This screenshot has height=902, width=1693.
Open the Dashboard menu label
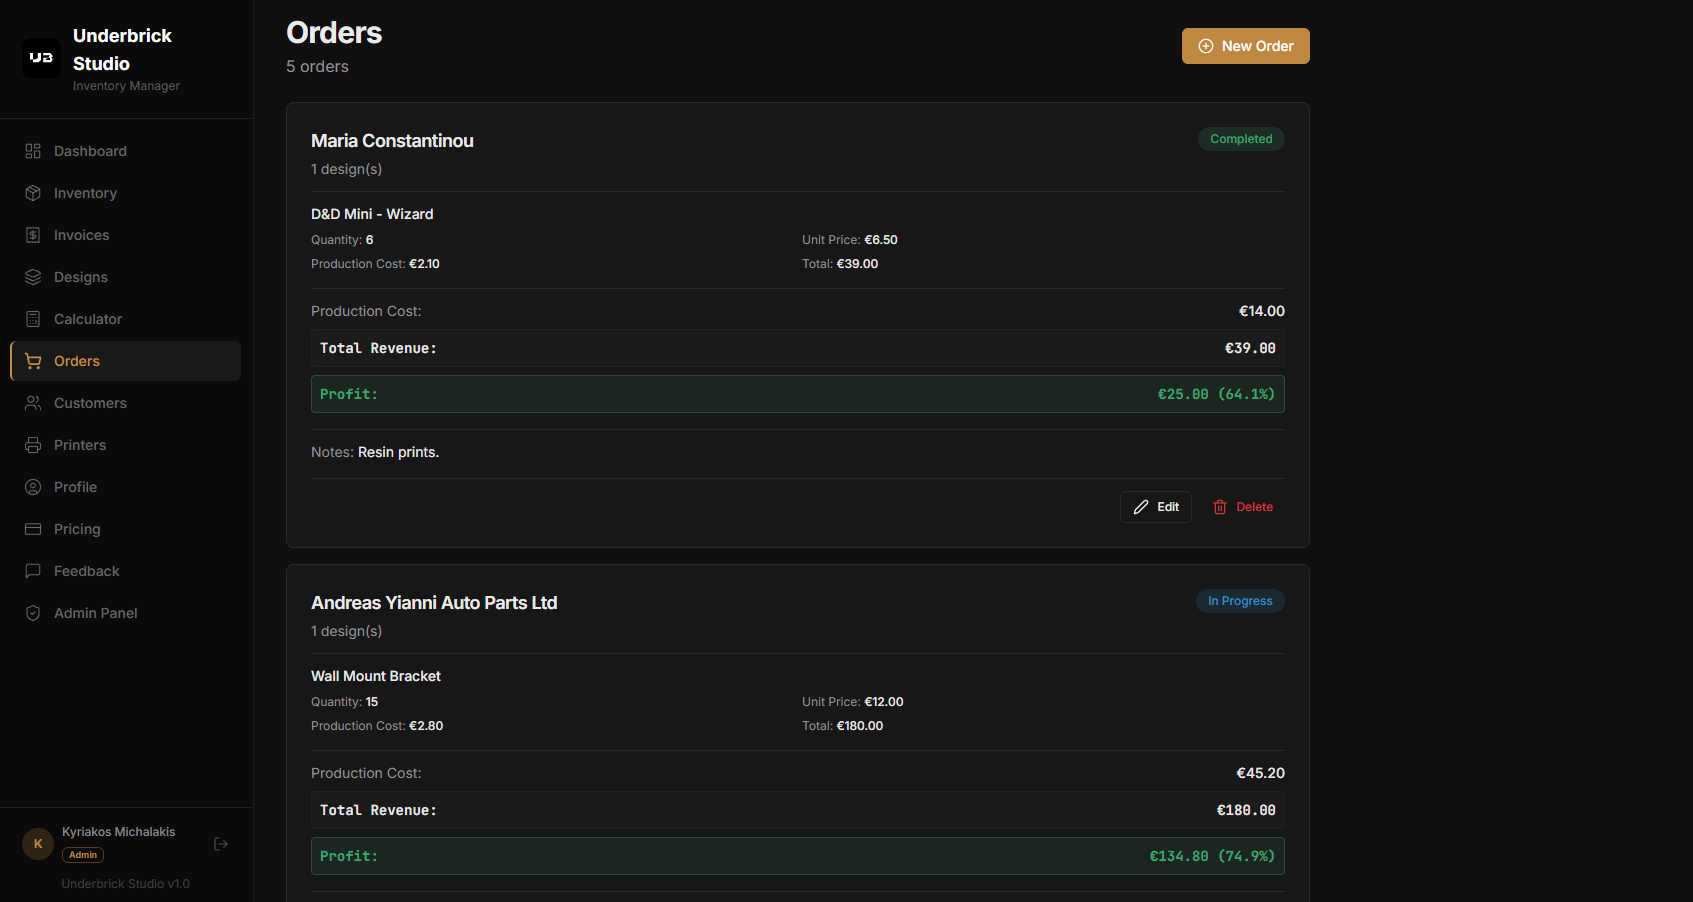pyautogui.click(x=90, y=151)
